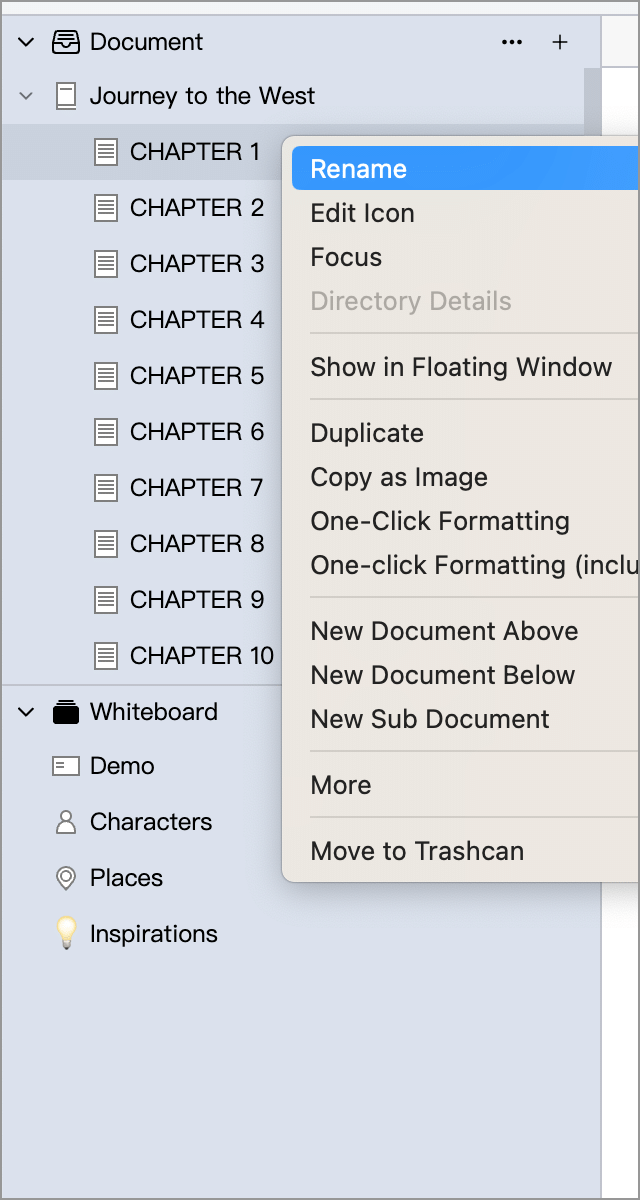Select Move to Trashcan
Viewport: 640px width, 1200px height.
click(417, 851)
